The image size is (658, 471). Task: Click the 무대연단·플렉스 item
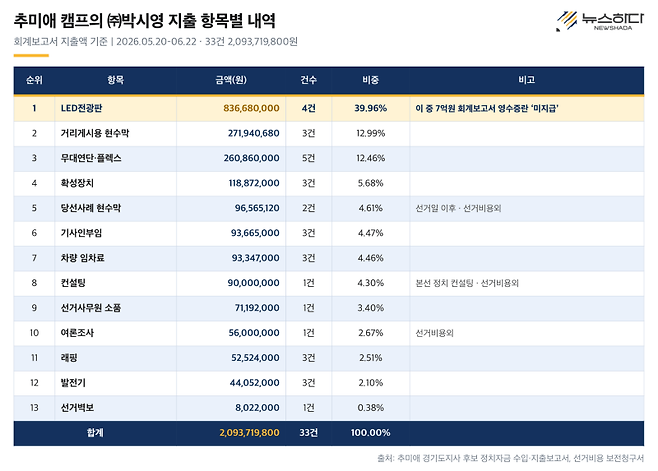91,158
